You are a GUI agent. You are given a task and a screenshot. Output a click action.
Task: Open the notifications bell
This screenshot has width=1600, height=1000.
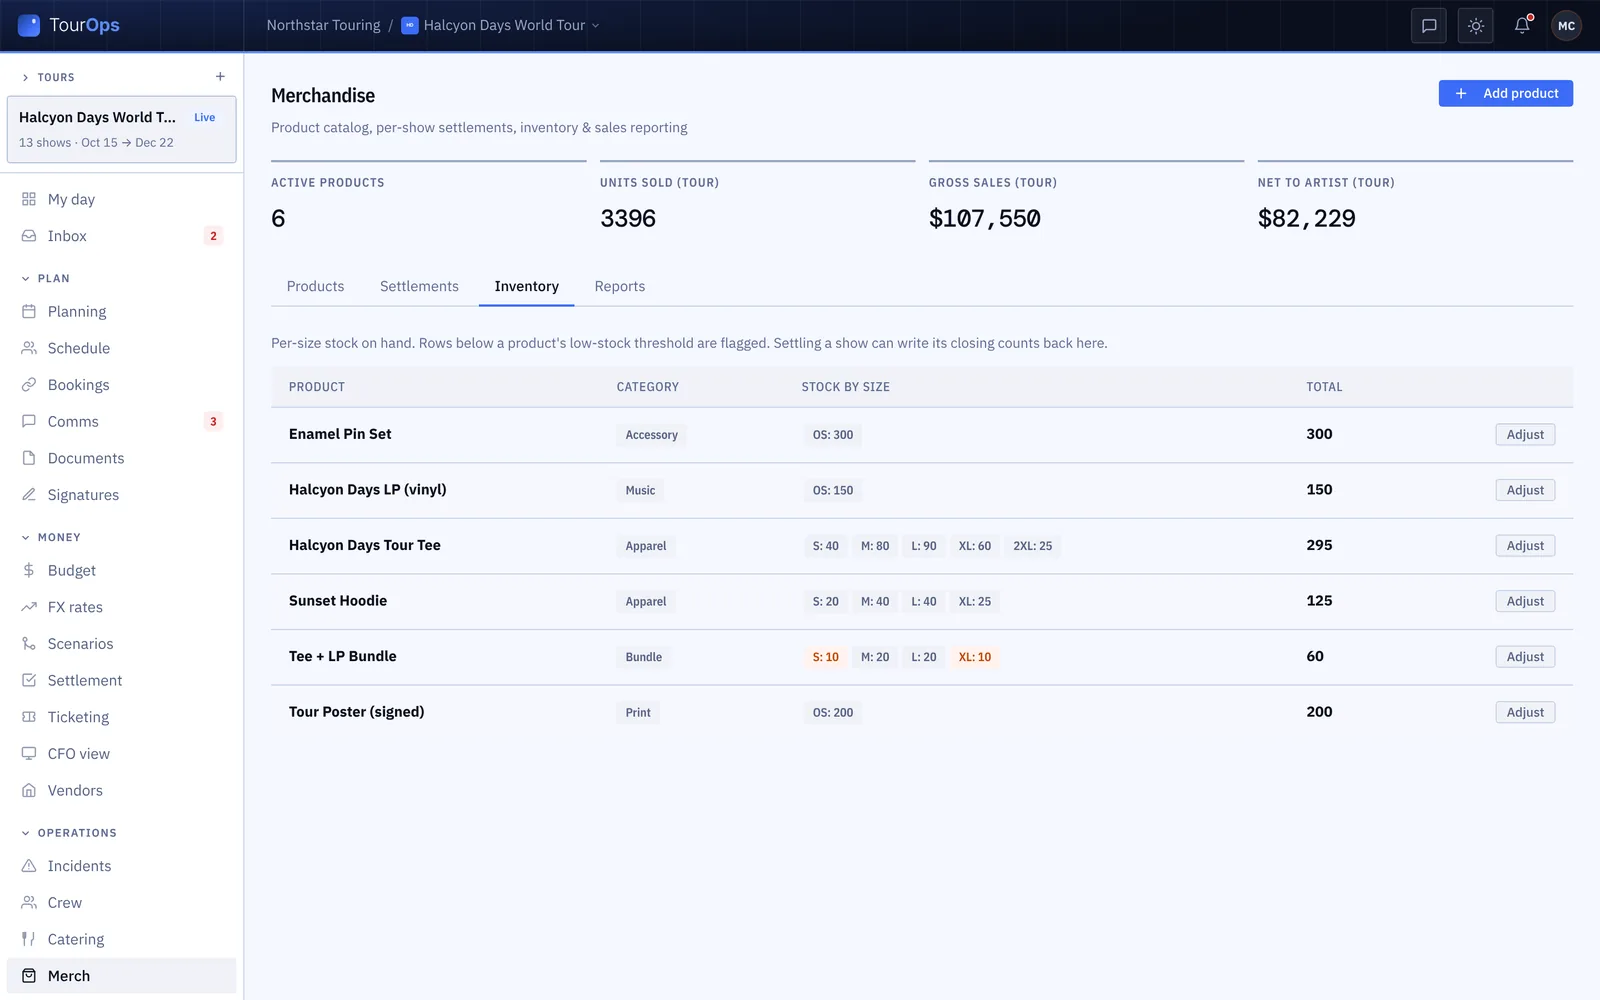click(x=1522, y=26)
